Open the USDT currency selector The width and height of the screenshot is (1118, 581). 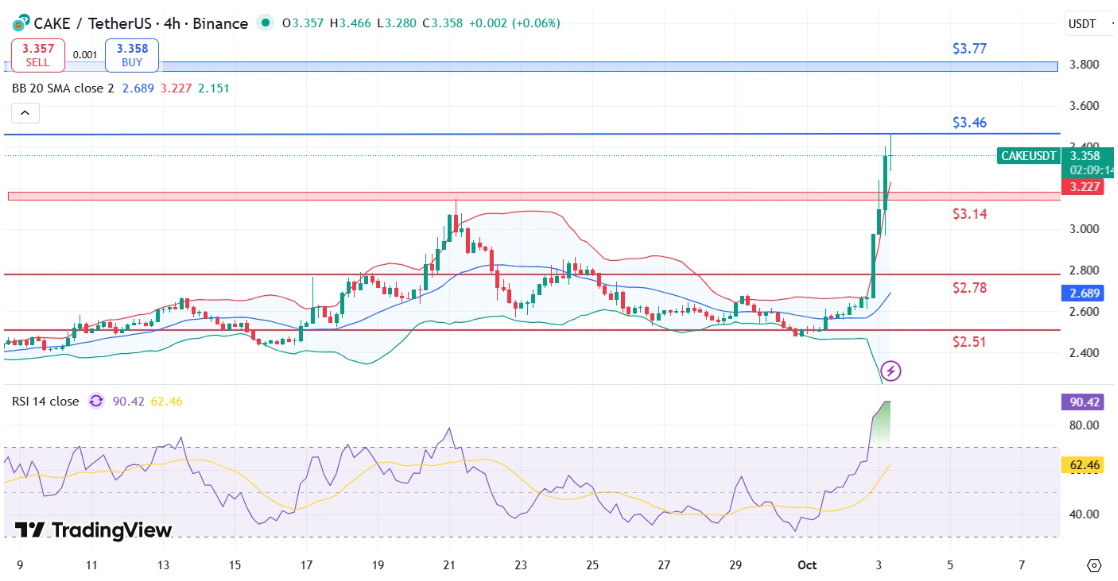pyautogui.click(x=1082, y=23)
